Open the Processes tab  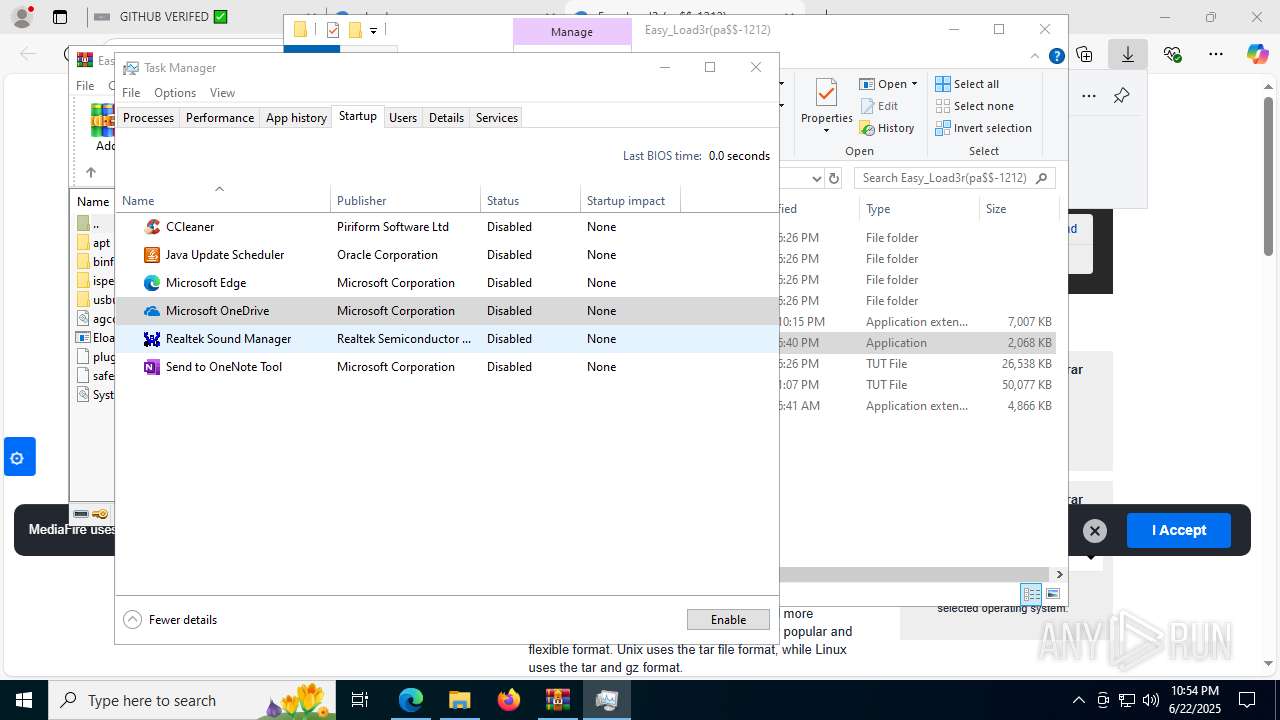(x=148, y=118)
